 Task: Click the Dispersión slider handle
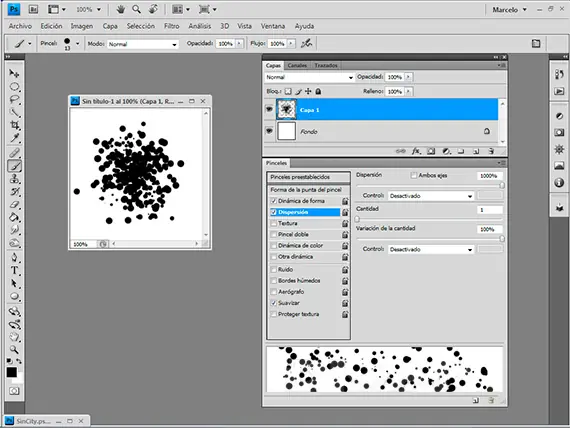coord(502,185)
